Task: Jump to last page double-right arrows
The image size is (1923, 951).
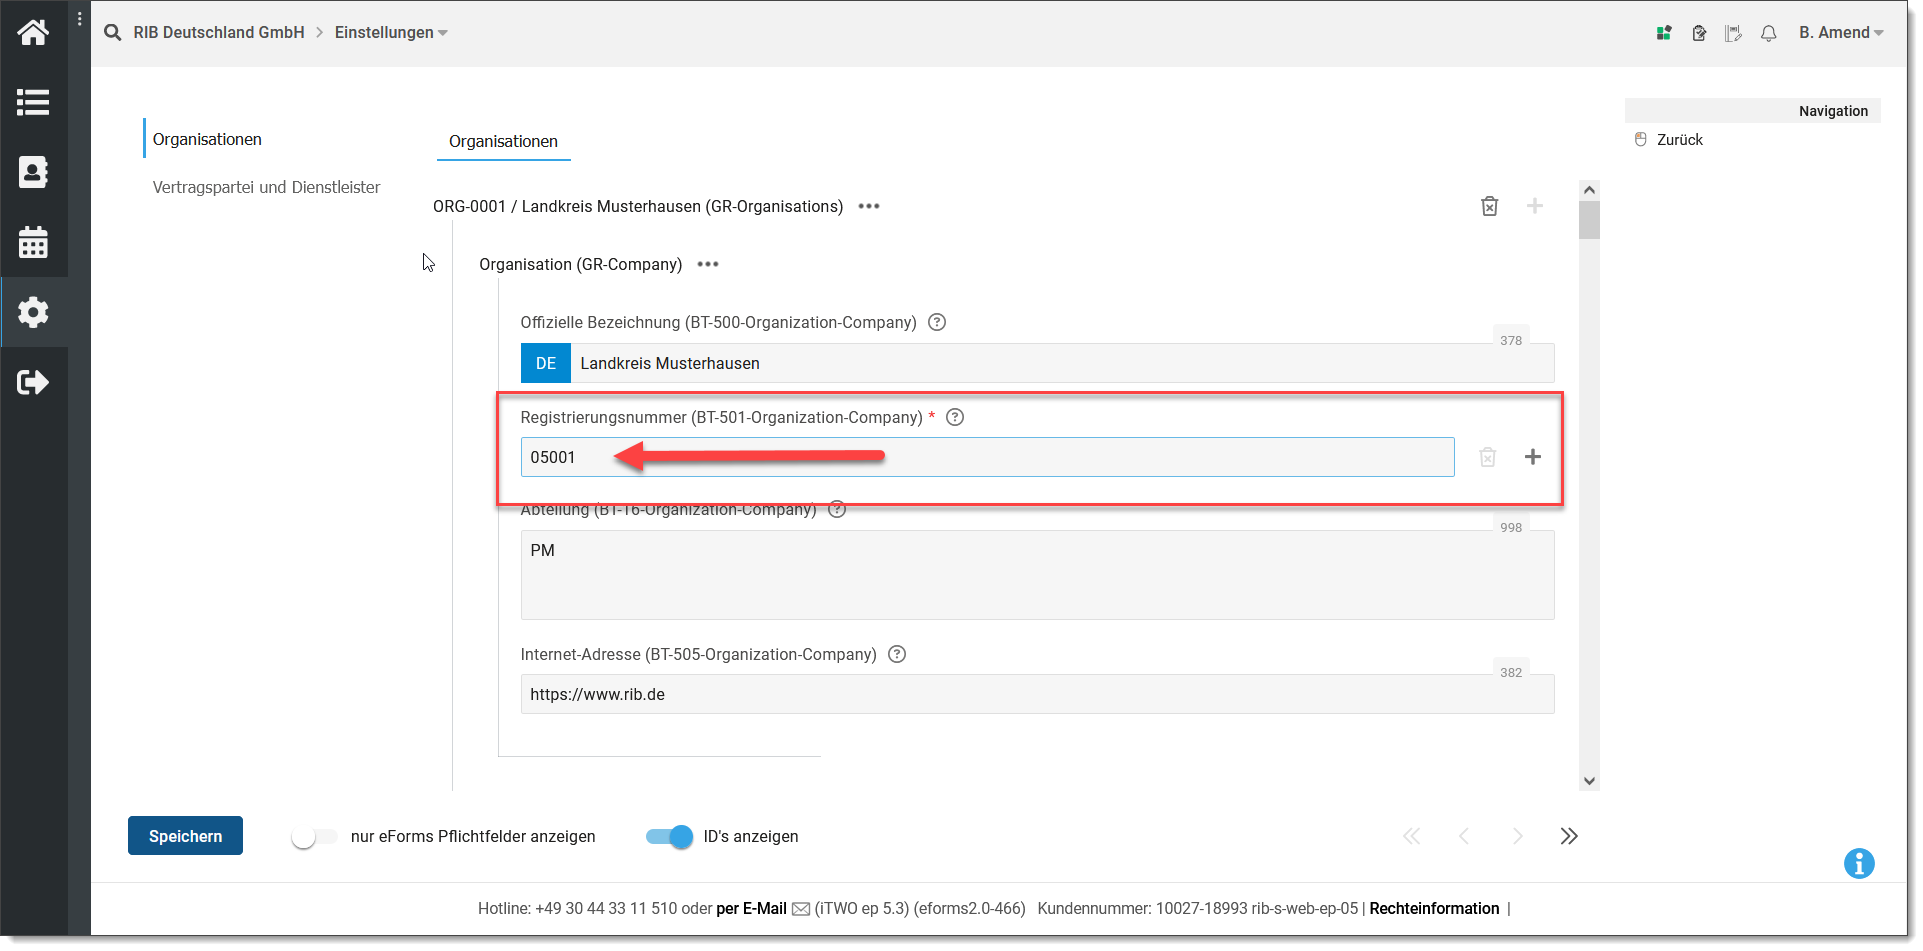Action: coord(1569,836)
